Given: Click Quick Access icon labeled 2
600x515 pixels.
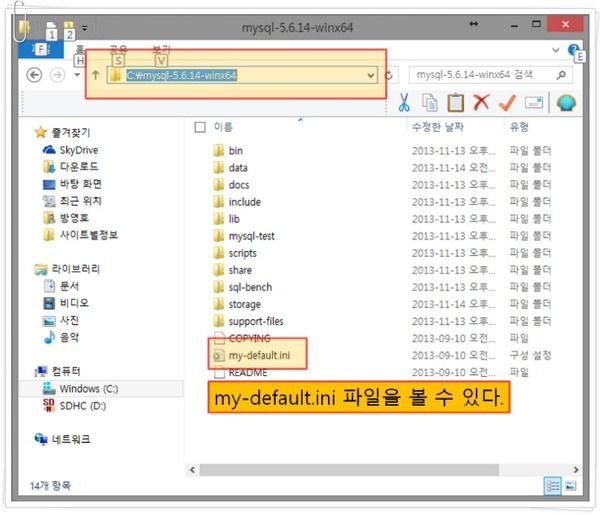Looking at the screenshot, I should [69, 30].
